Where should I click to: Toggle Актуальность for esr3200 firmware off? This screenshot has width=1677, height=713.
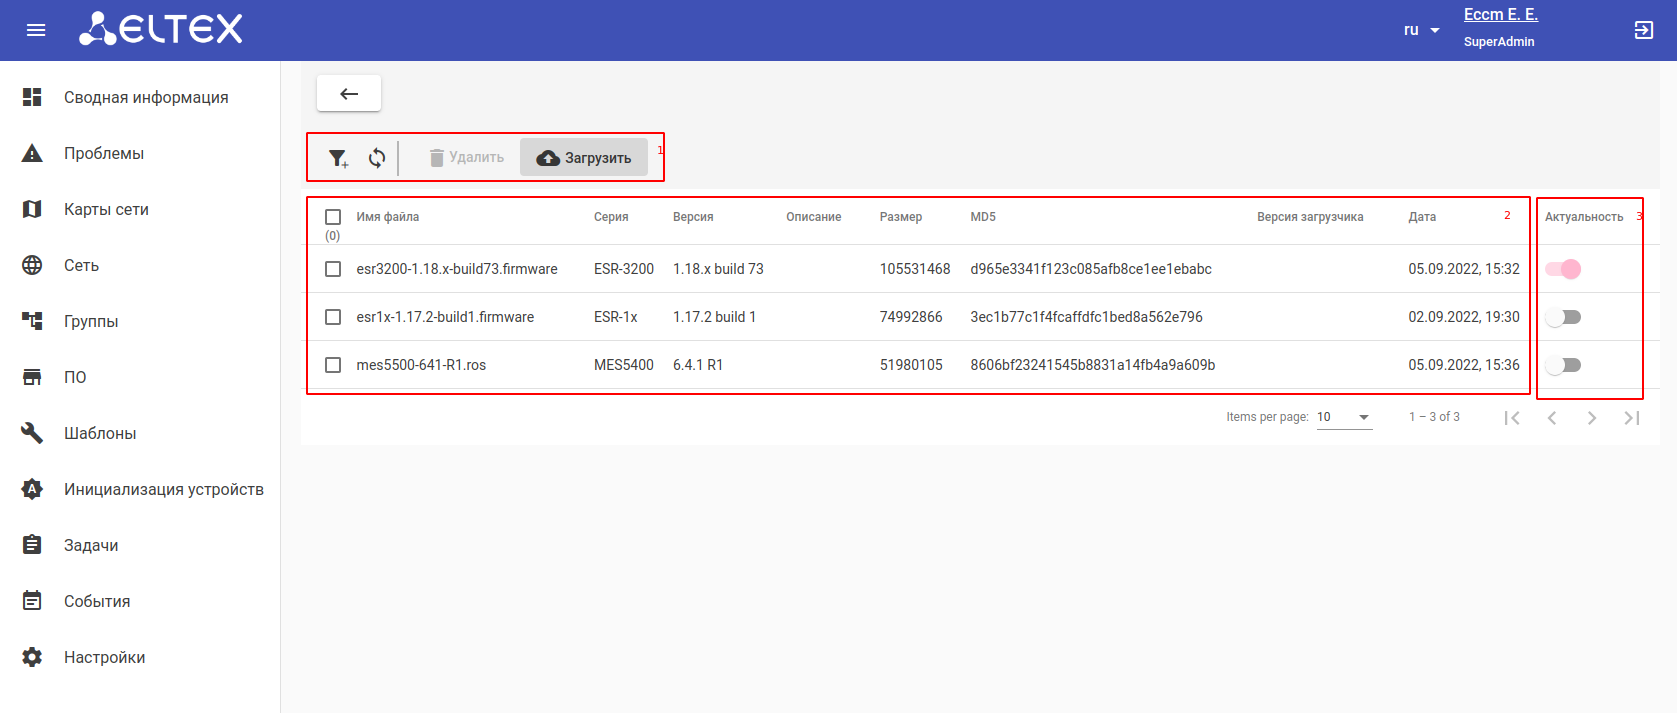(1563, 269)
